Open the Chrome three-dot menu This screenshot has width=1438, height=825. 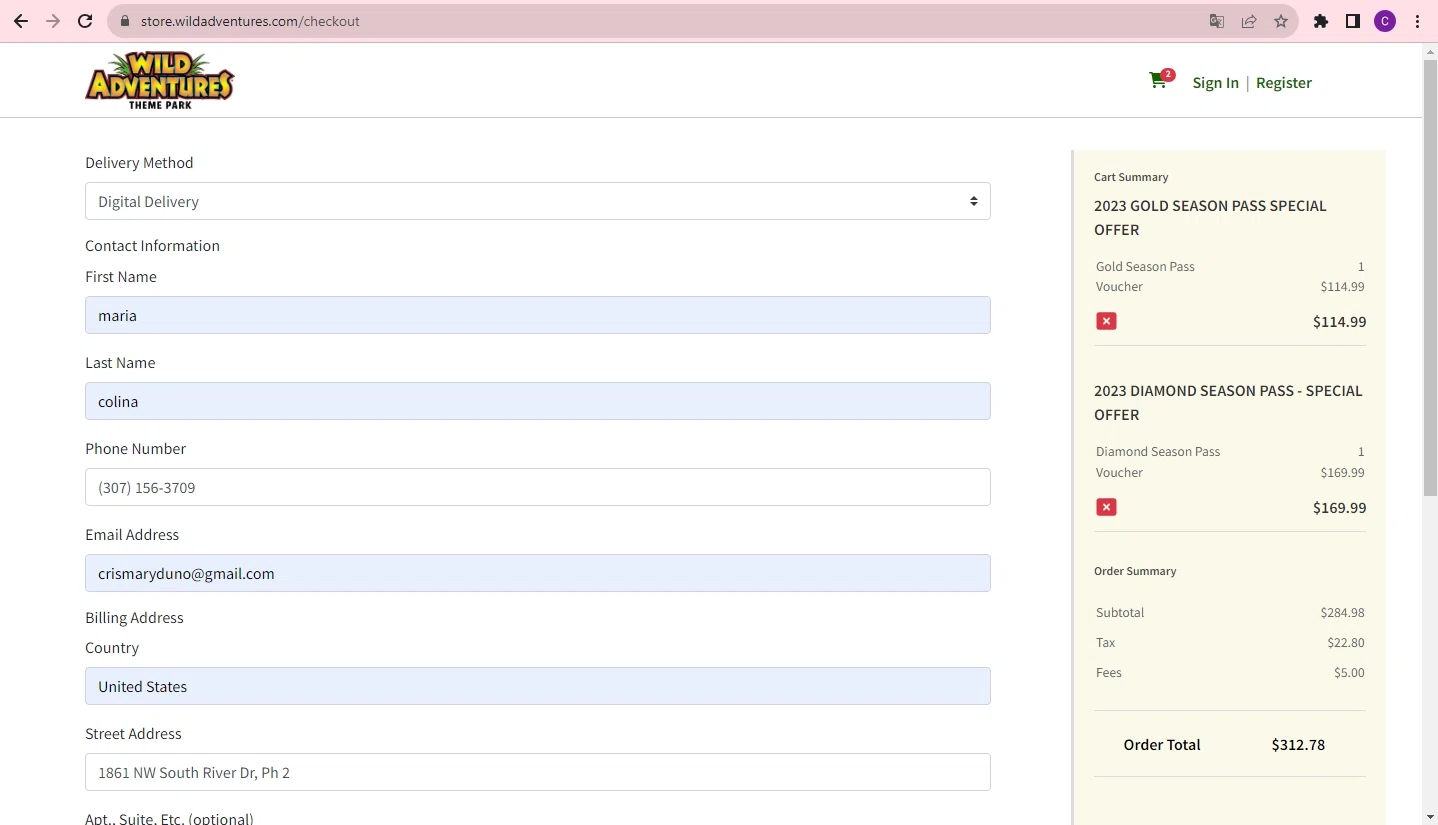1418,21
